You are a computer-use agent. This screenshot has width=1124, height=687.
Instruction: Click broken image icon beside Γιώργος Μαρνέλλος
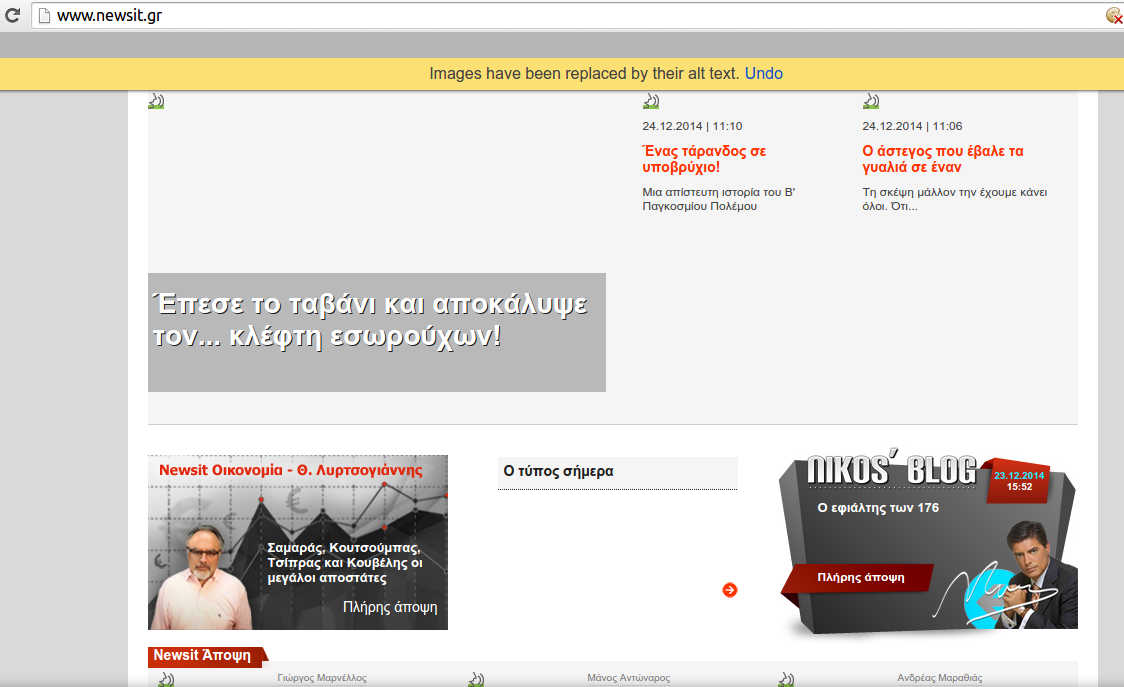pyautogui.click(x=166, y=679)
